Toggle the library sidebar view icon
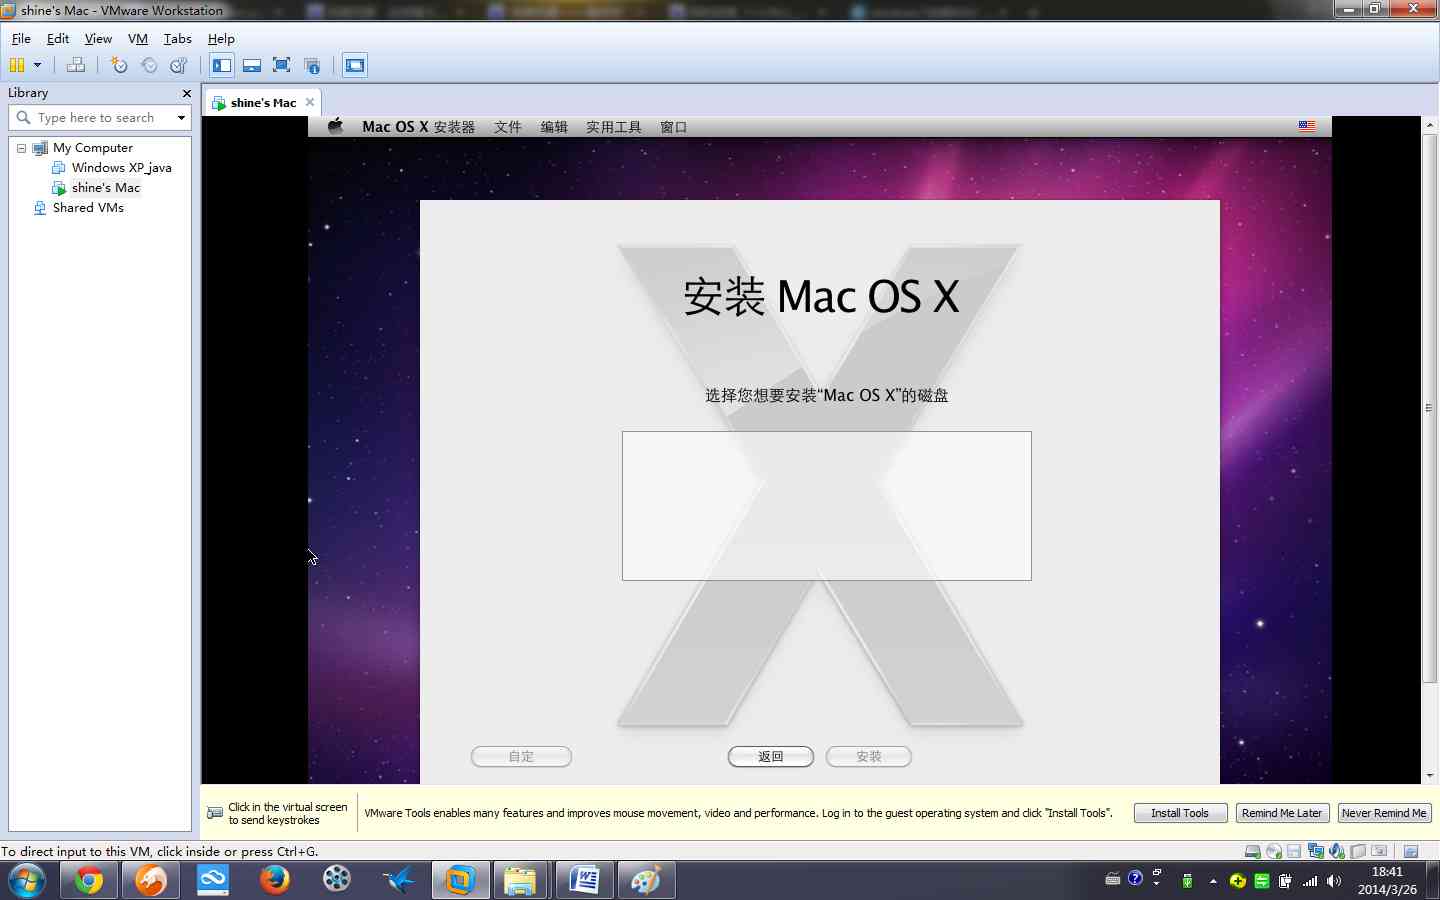Screen dimensions: 1440x900 (222, 65)
